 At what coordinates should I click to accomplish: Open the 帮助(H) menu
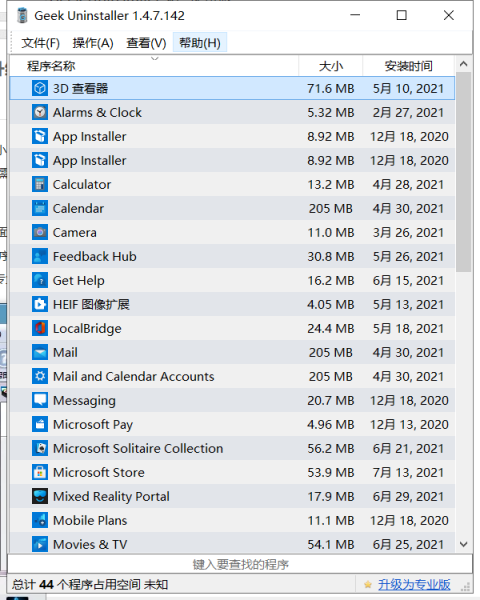200,42
